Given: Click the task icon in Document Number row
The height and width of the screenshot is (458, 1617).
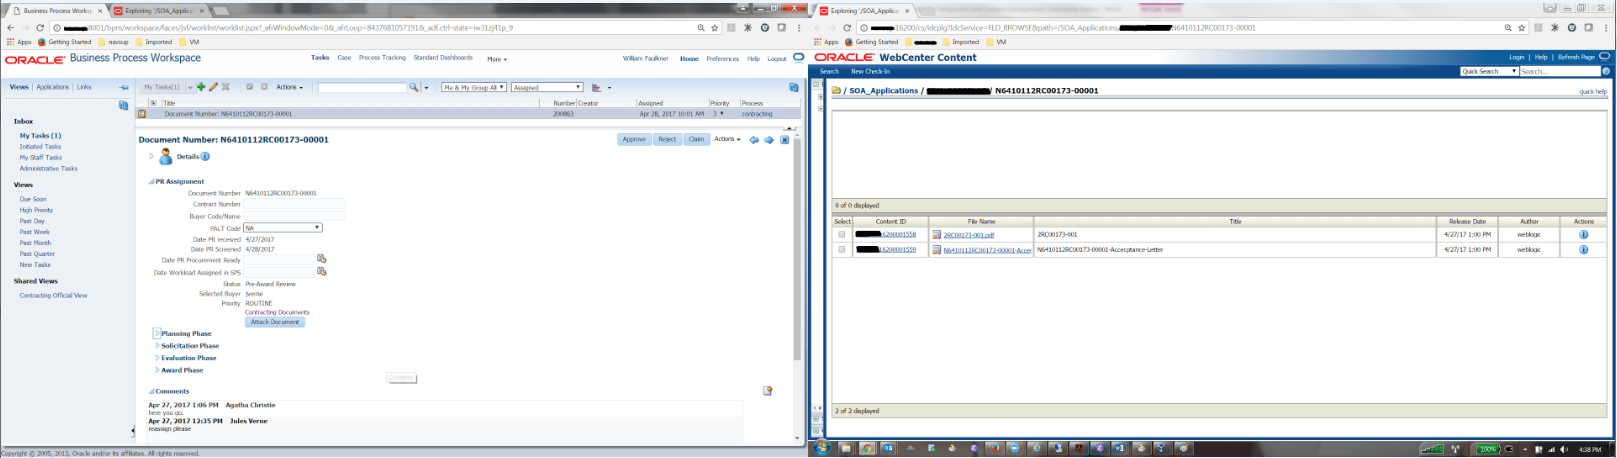Looking at the screenshot, I should point(142,114).
